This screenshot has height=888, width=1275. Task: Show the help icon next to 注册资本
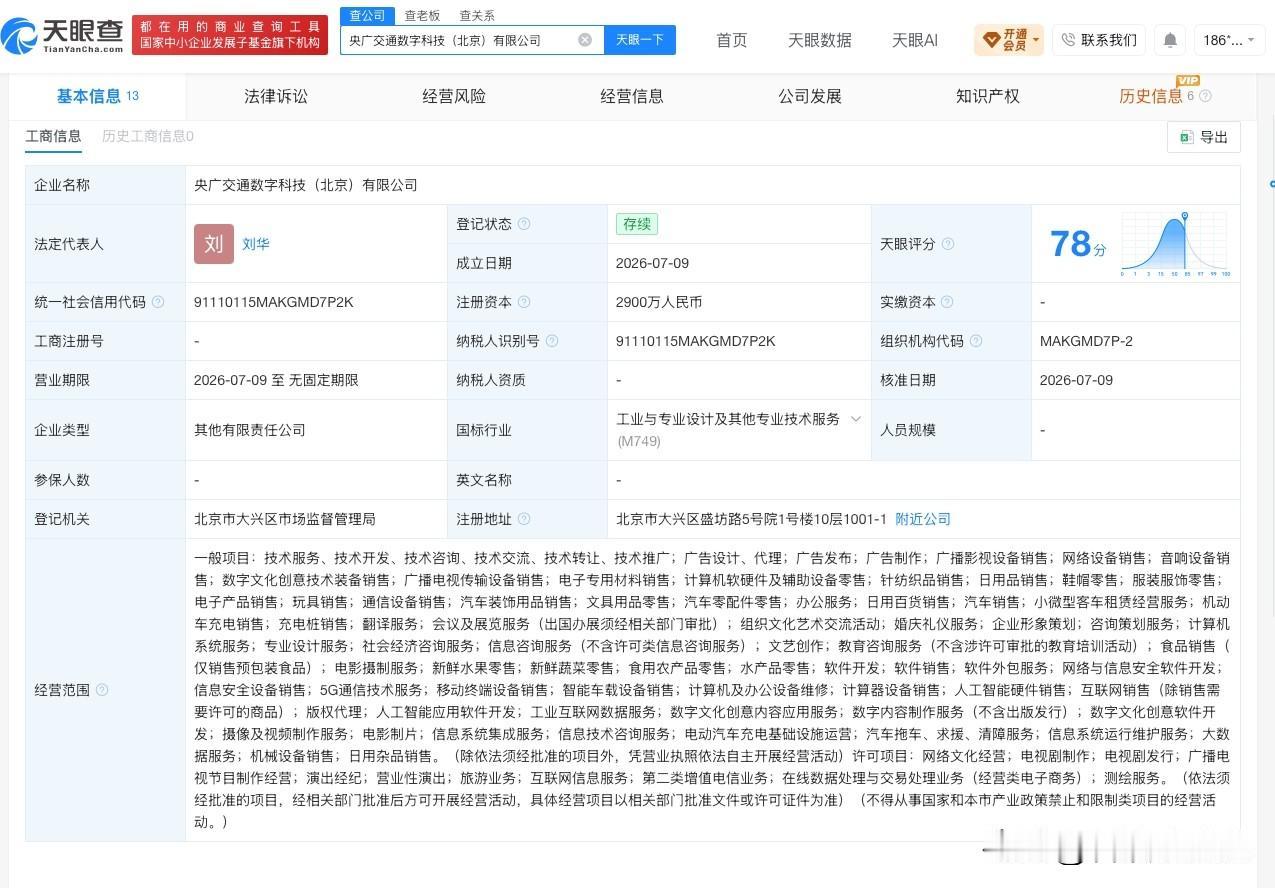tap(524, 302)
